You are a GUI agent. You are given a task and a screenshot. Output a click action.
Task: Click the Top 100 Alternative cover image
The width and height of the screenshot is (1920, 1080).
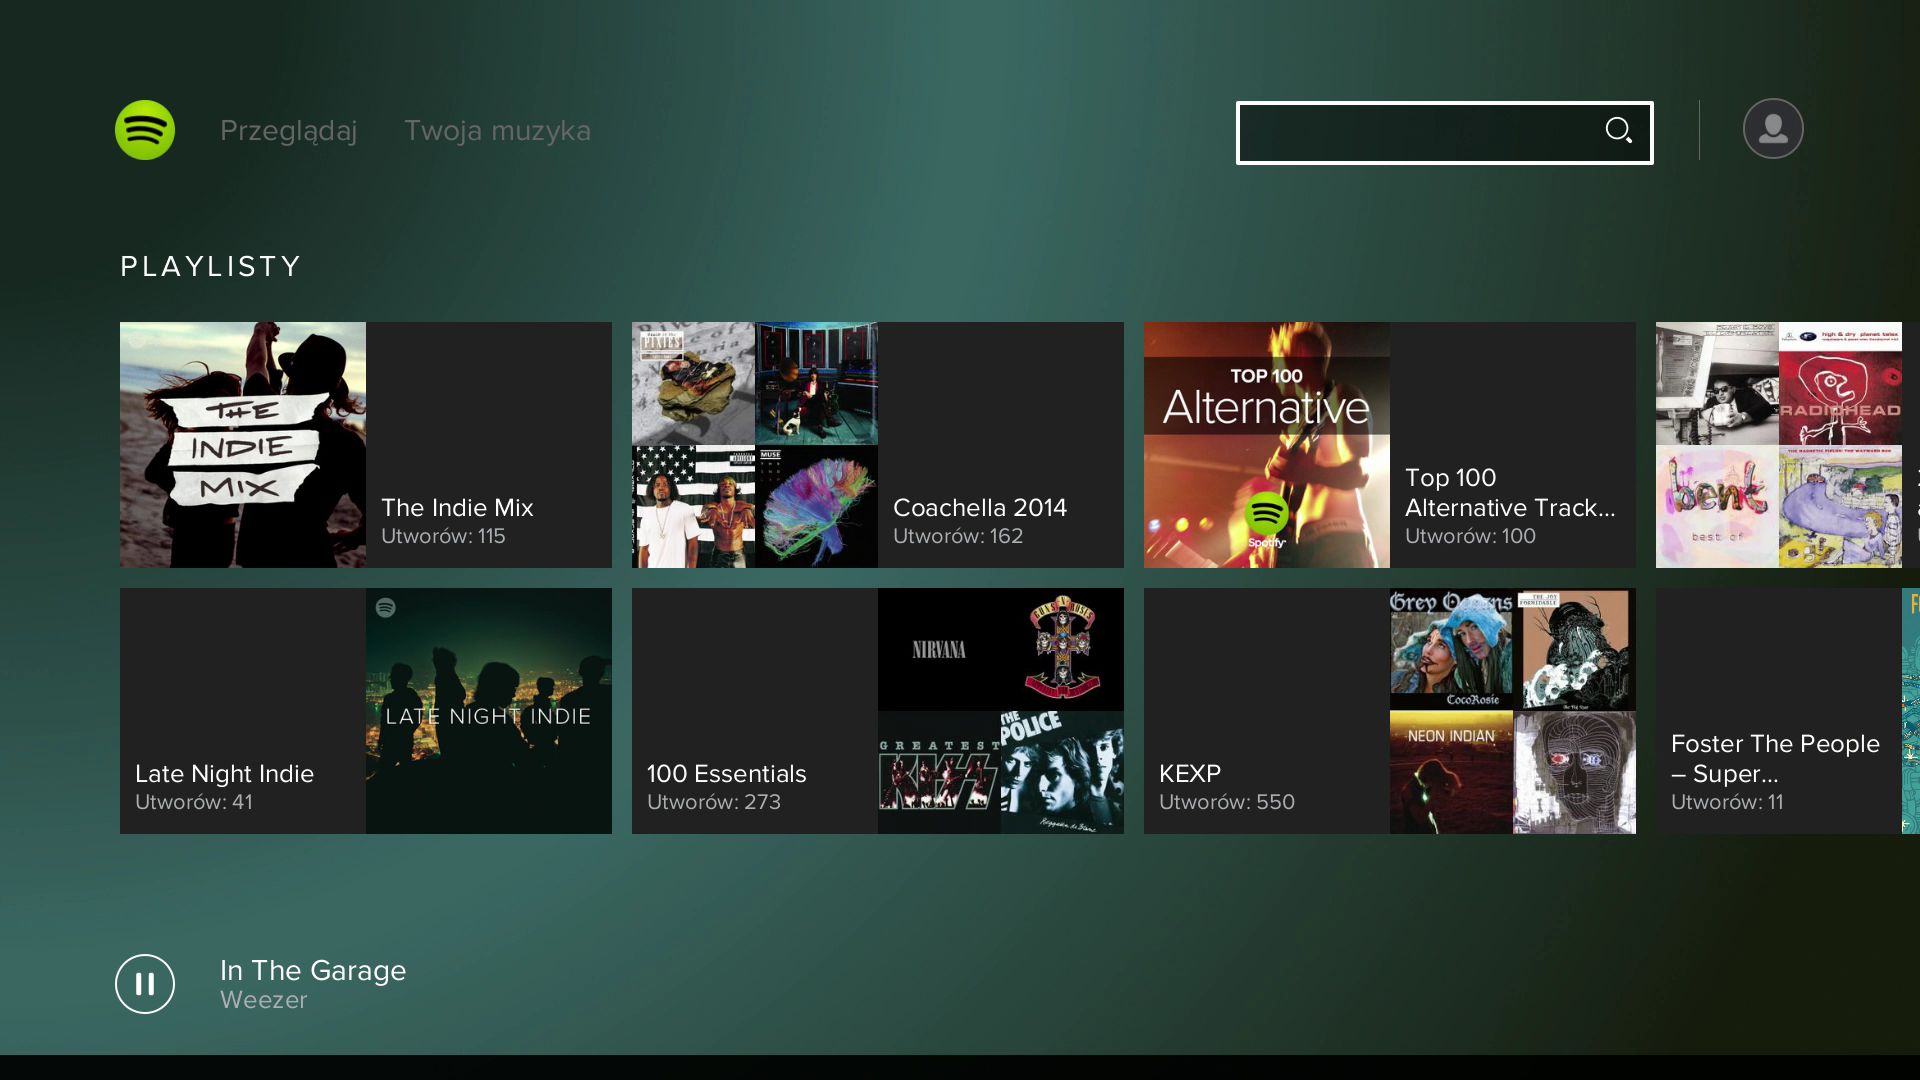(x=1266, y=445)
